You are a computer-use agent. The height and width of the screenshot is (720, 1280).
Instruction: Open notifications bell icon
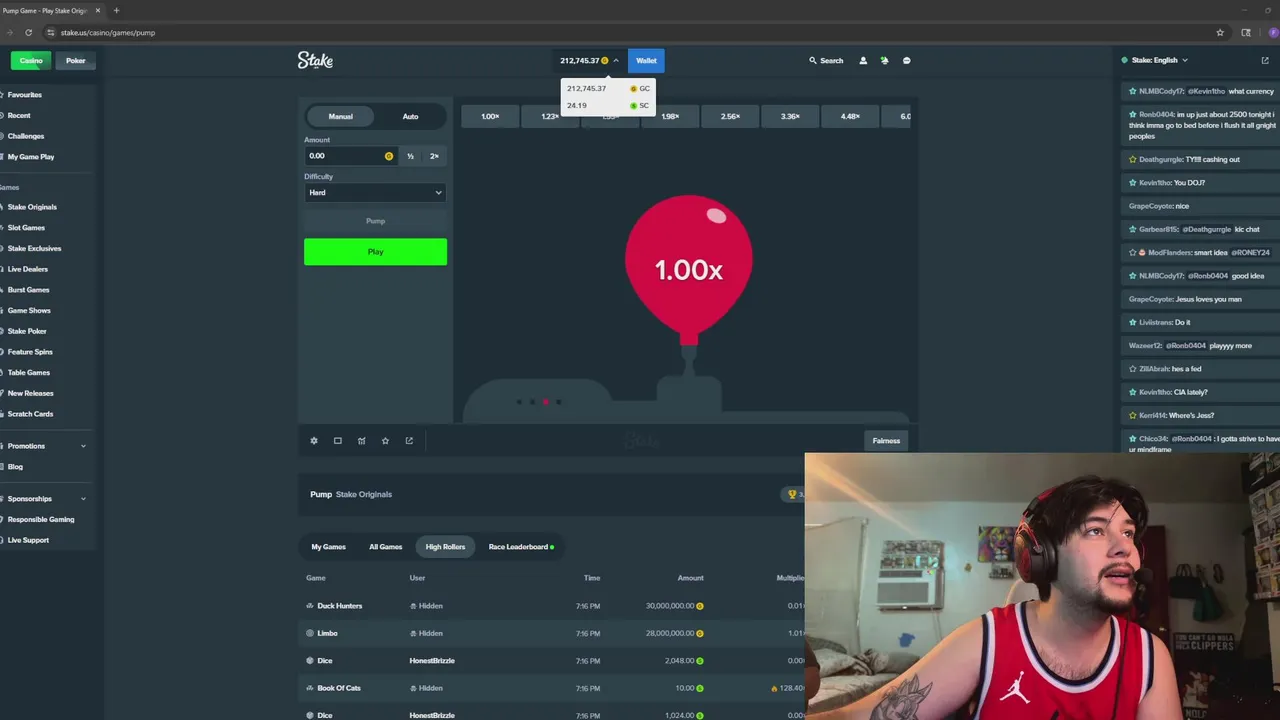tap(884, 61)
